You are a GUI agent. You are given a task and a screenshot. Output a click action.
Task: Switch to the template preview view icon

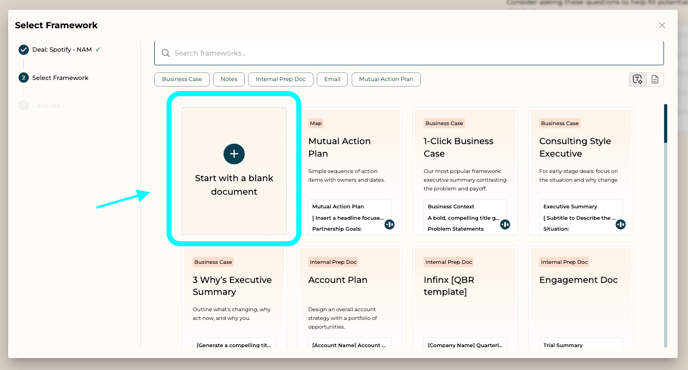pos(637,79)
